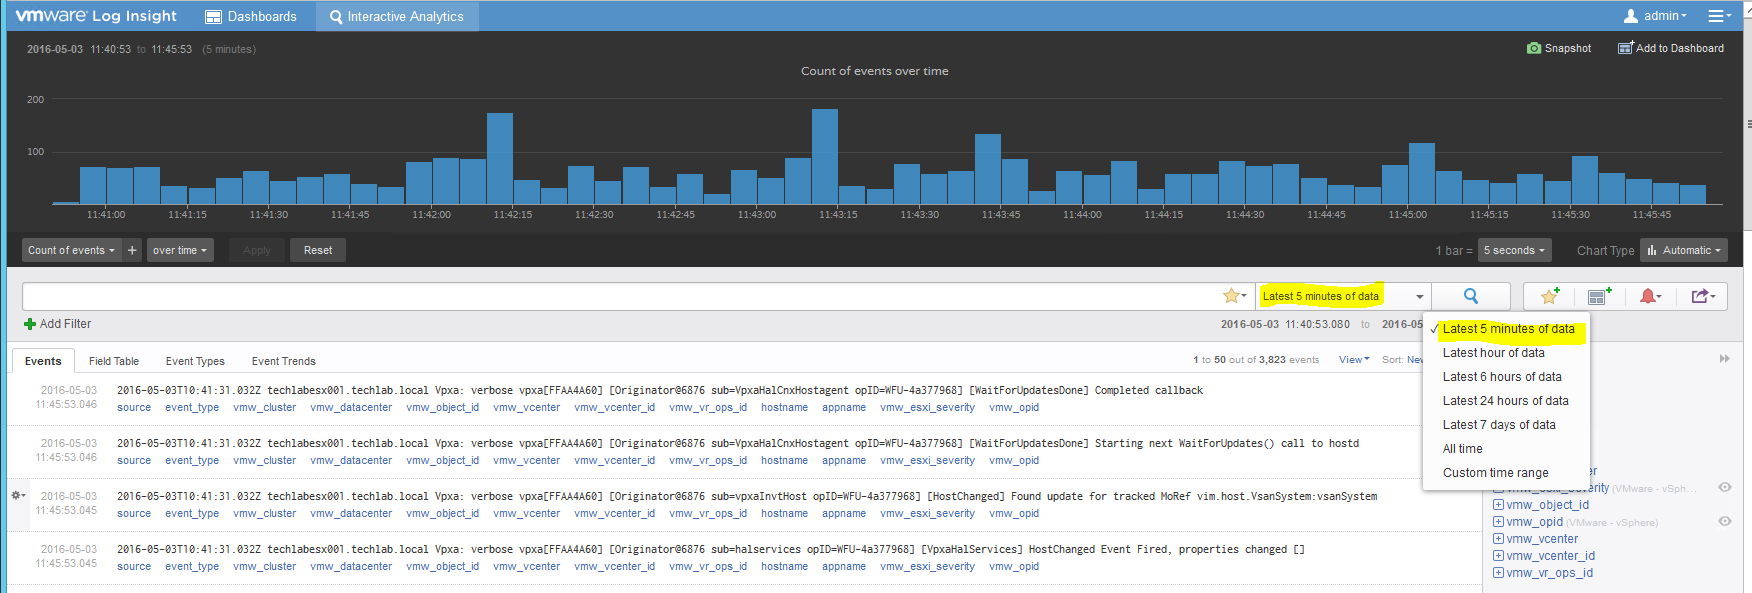The height and width of the screenshot is (593, 1752).
Task: Focus the search query input field
Action: [620, 296]
